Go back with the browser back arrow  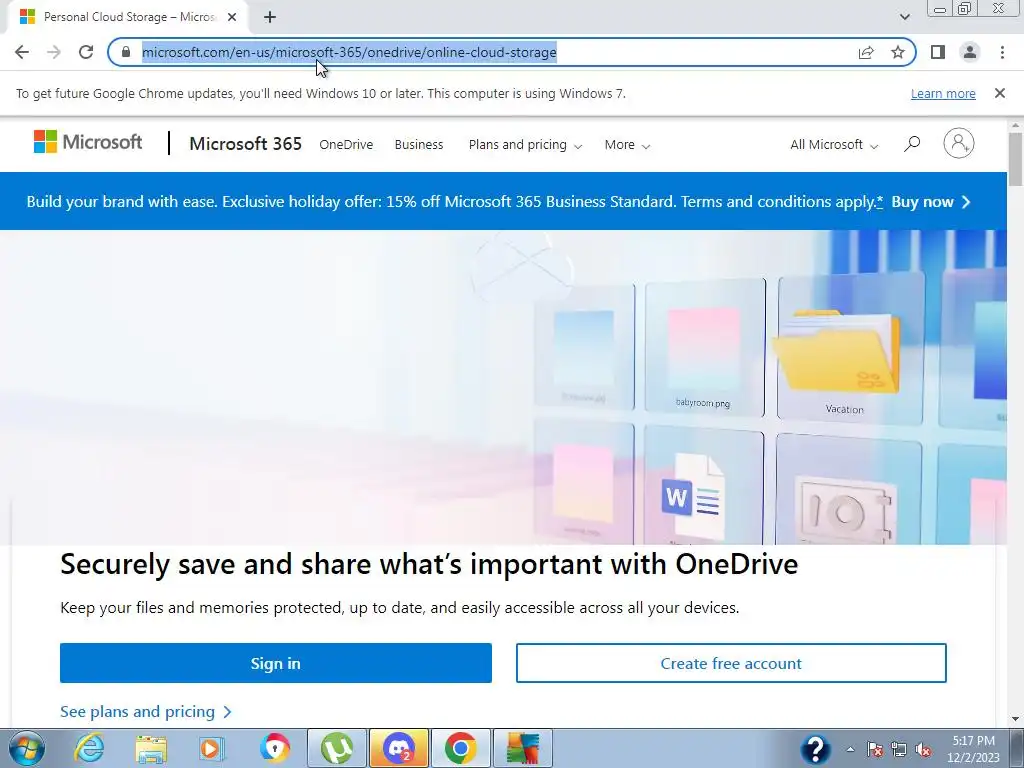pos(22,52)
